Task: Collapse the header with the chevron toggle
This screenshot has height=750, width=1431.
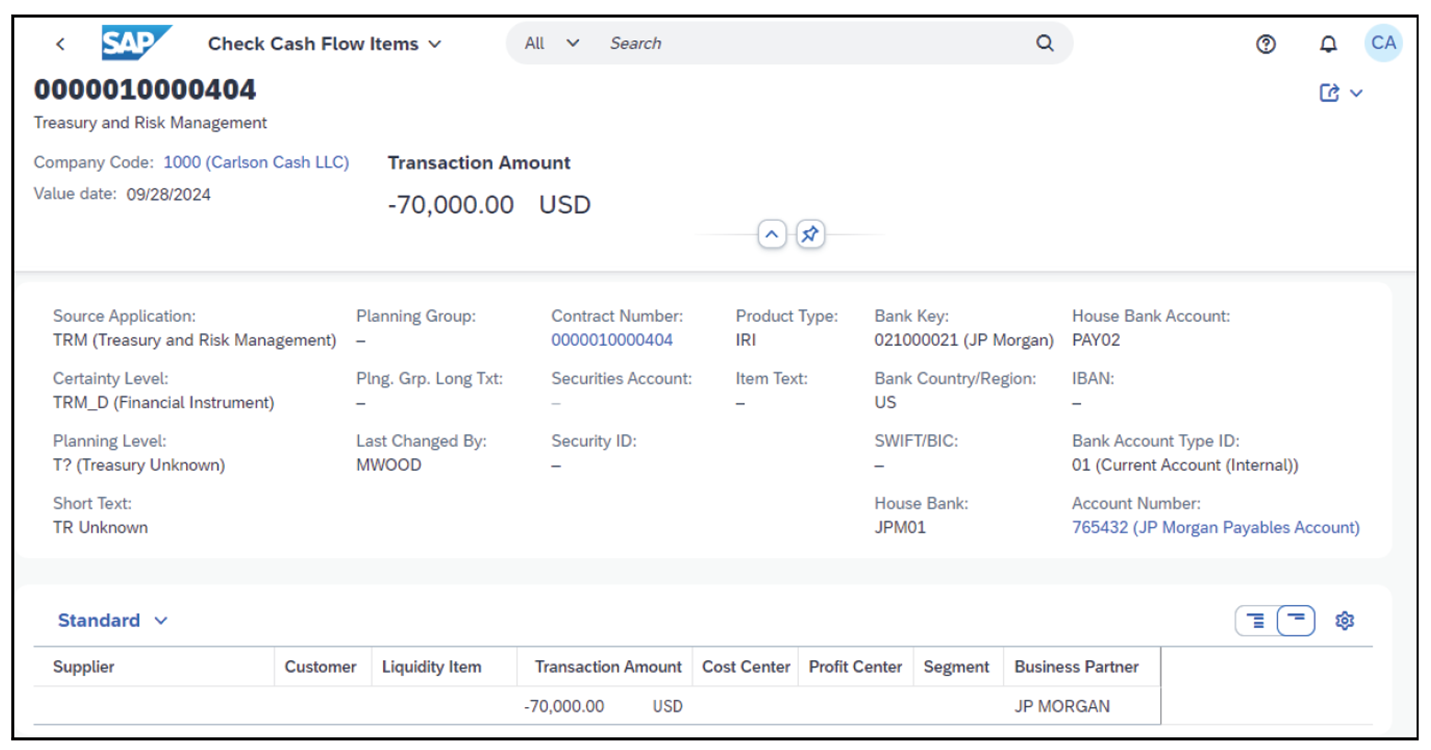Action: pyautogui.click(x=772, y=233)
